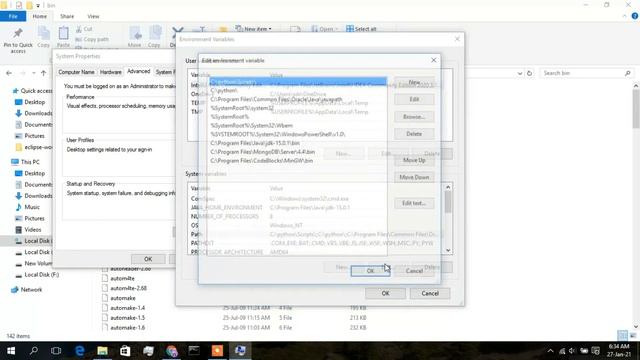Pin to Quick access in ribbon

pyautogui.click(x=18, y=40)
